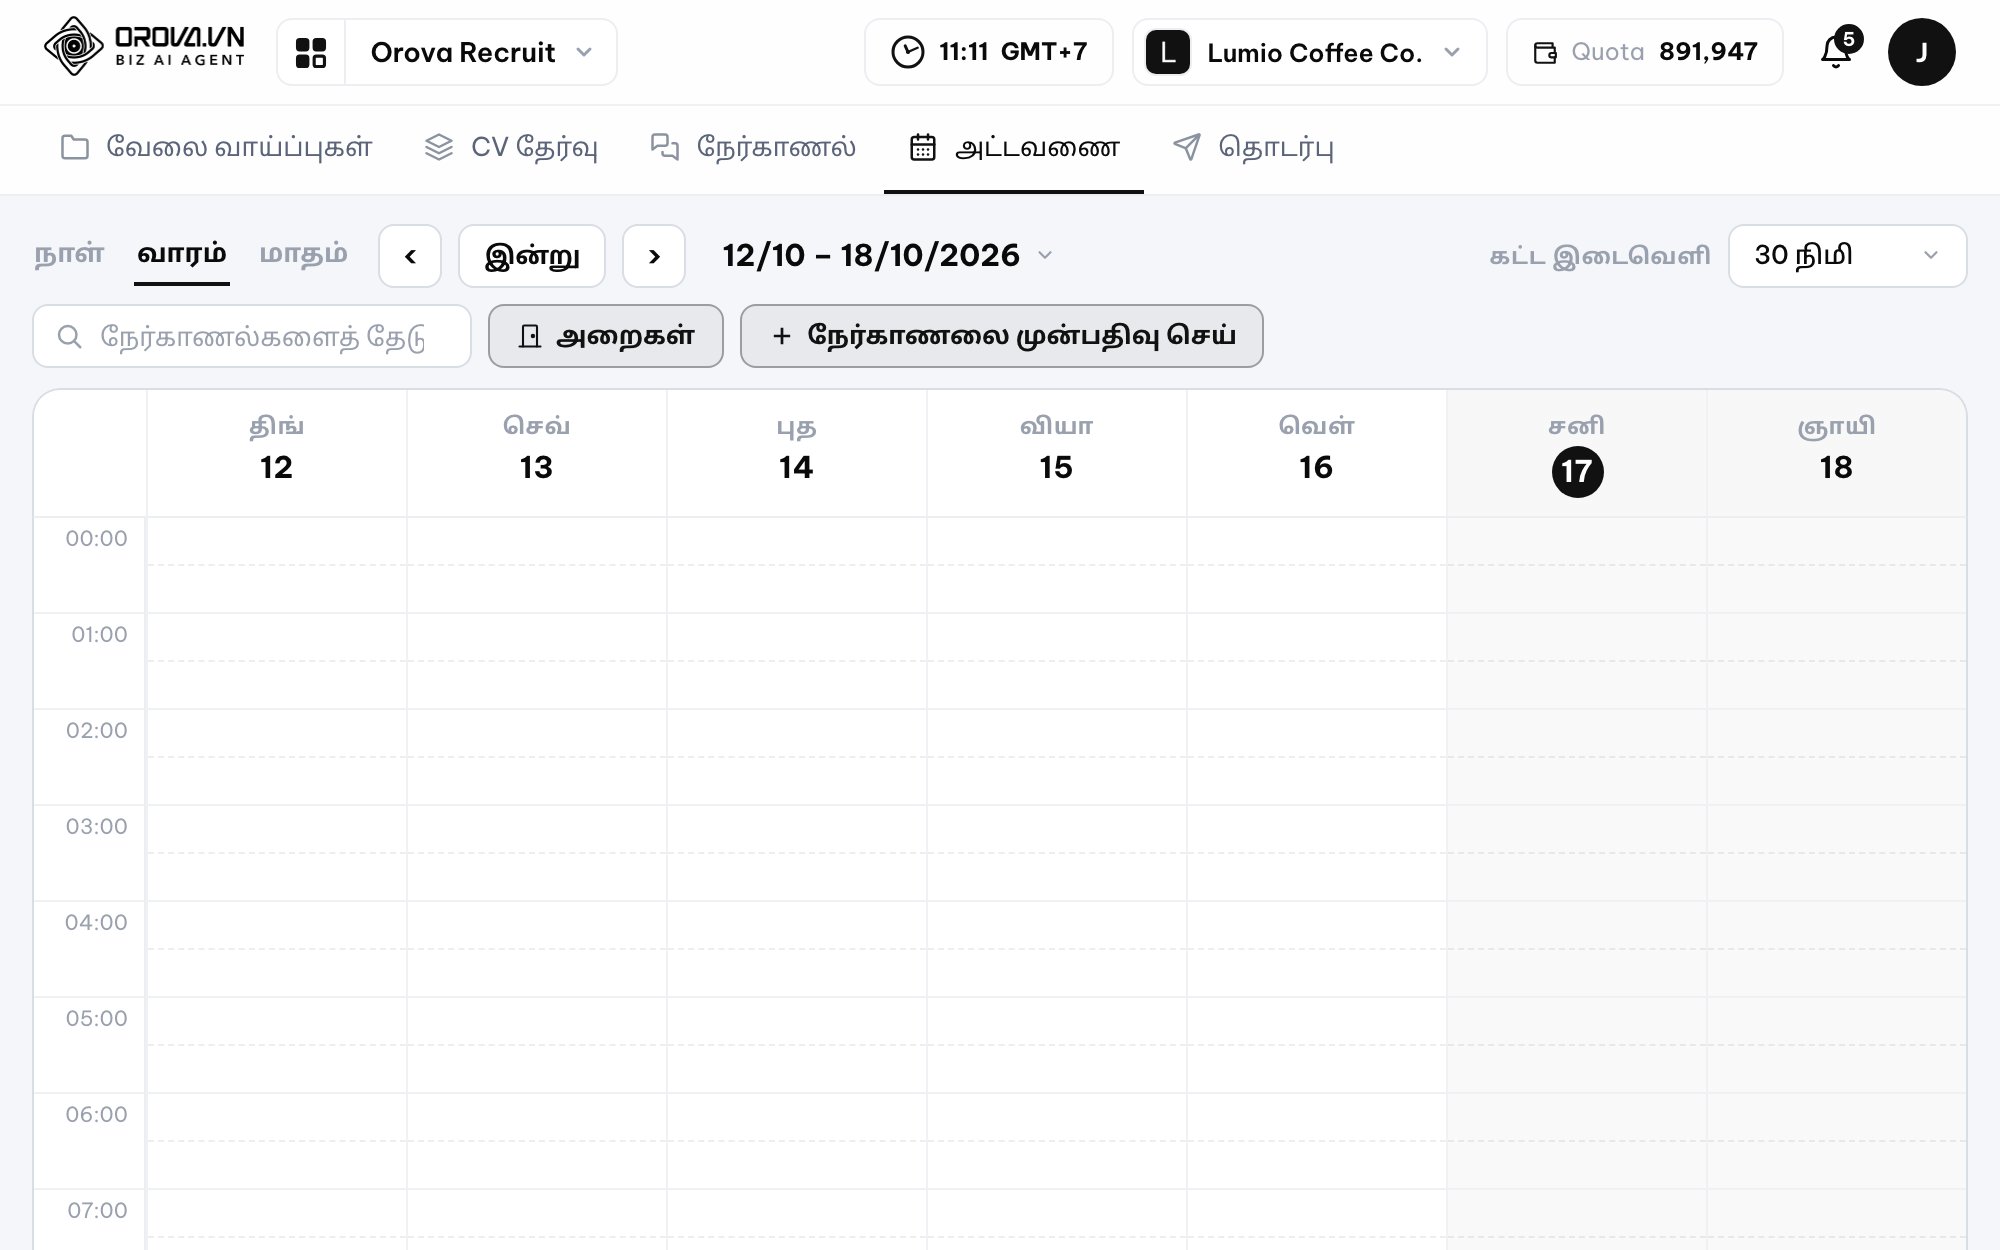This screenshot has height=1250, width=2000.
Task: Open notifications bell with 5 badge
Action: (x=1838, y=50)
